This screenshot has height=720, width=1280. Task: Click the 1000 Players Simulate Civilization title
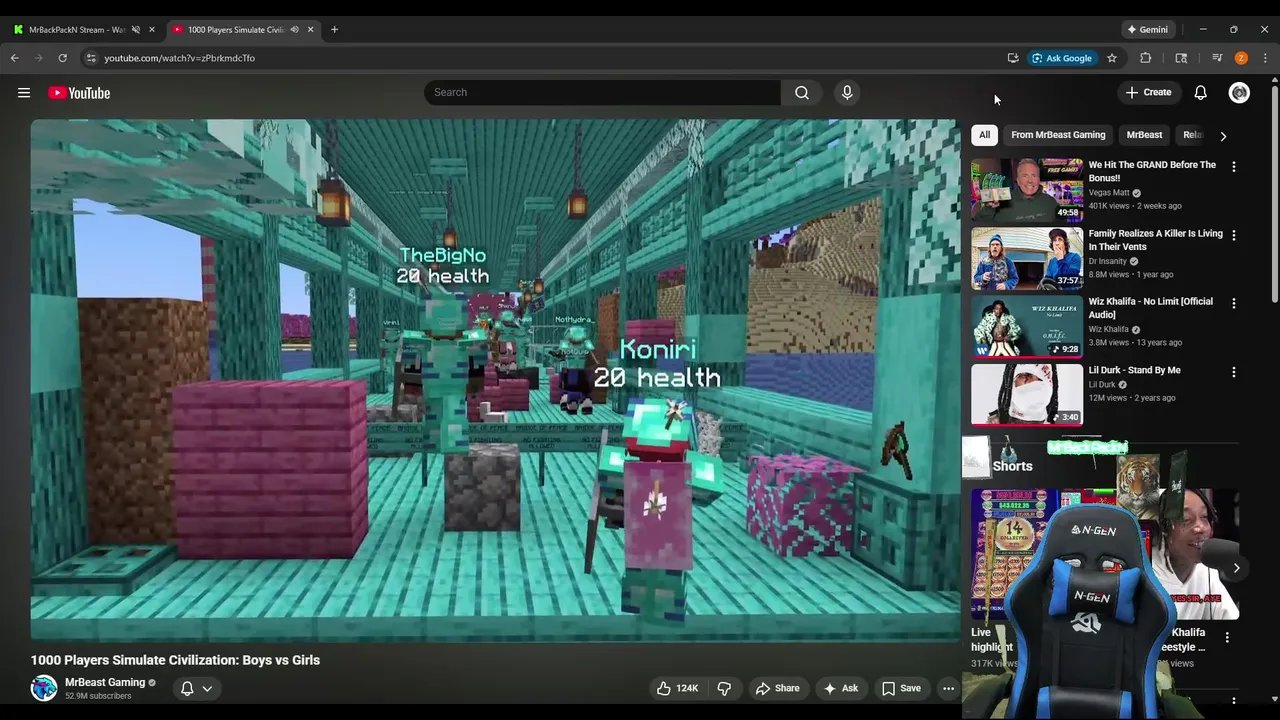tap(175, 660)
